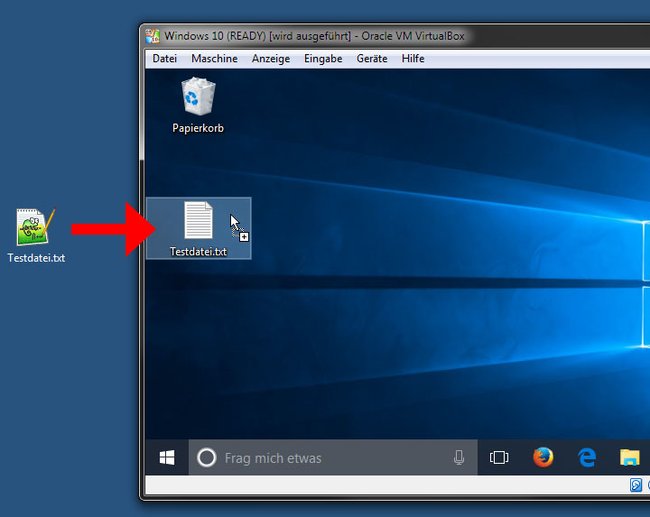Click the VirtualBox status bar disk icon
The width and height of the screenshot is (650, 517).
(x=635, y=485)
